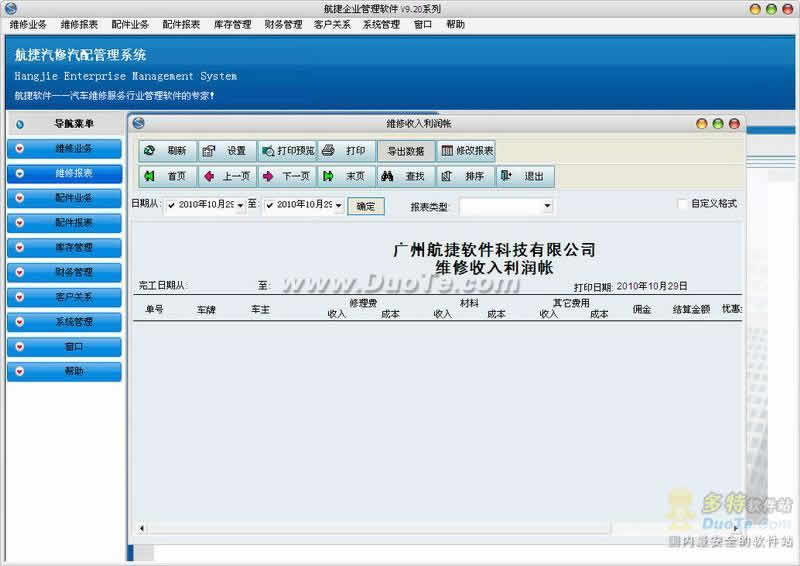Toggle the start date checkbox
800x566 pixels.
tap(171, 205)
